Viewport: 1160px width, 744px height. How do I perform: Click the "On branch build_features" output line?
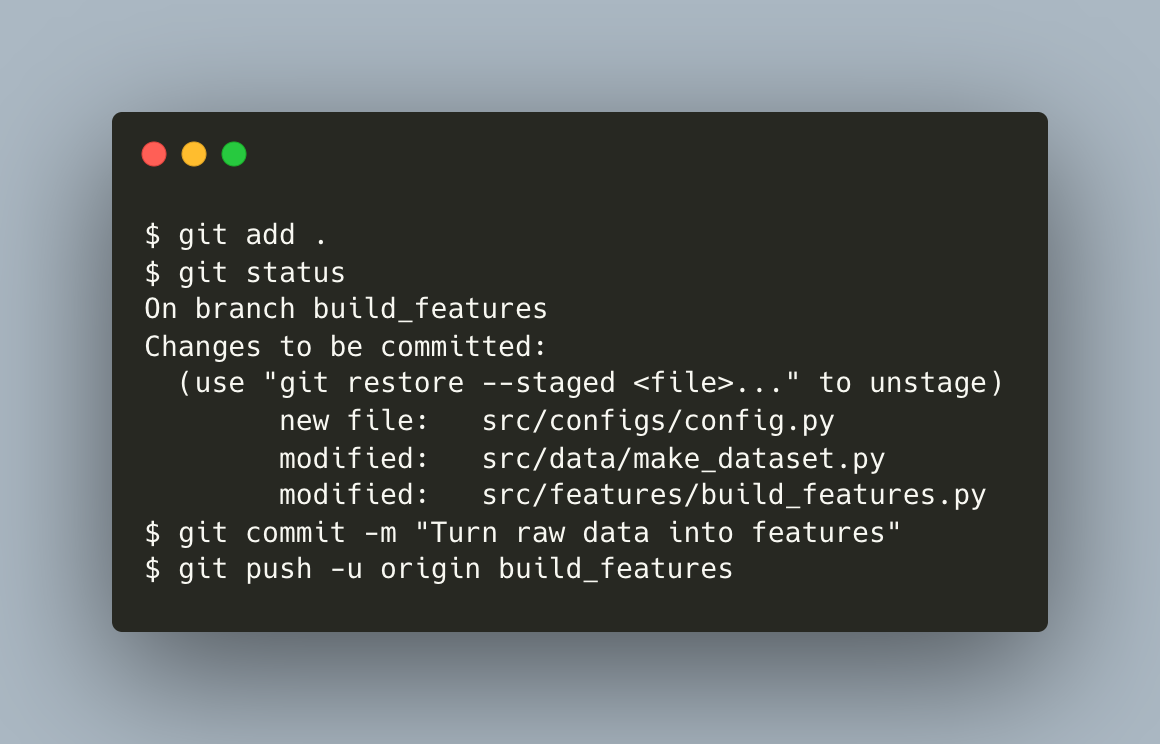[x=346, y=310]
